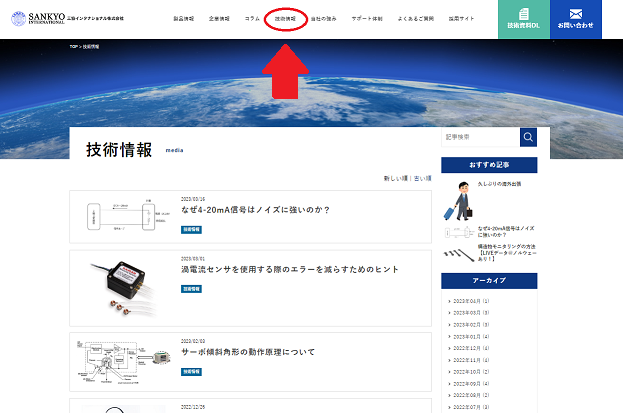The image size is (623, 413).
Task: Open archive 2022年09月 (4)
Action: coord(471,384)
